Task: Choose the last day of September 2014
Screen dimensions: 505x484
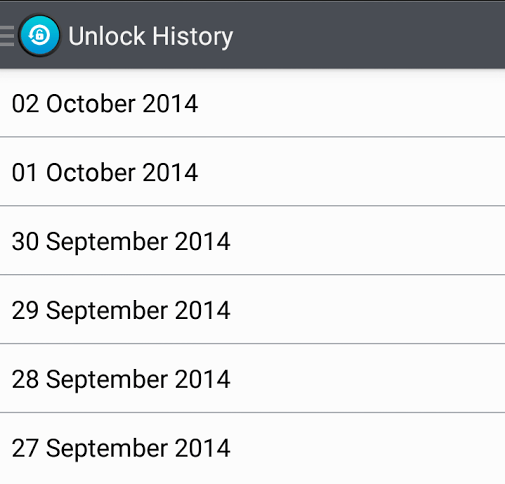Action: click(252, 241)
